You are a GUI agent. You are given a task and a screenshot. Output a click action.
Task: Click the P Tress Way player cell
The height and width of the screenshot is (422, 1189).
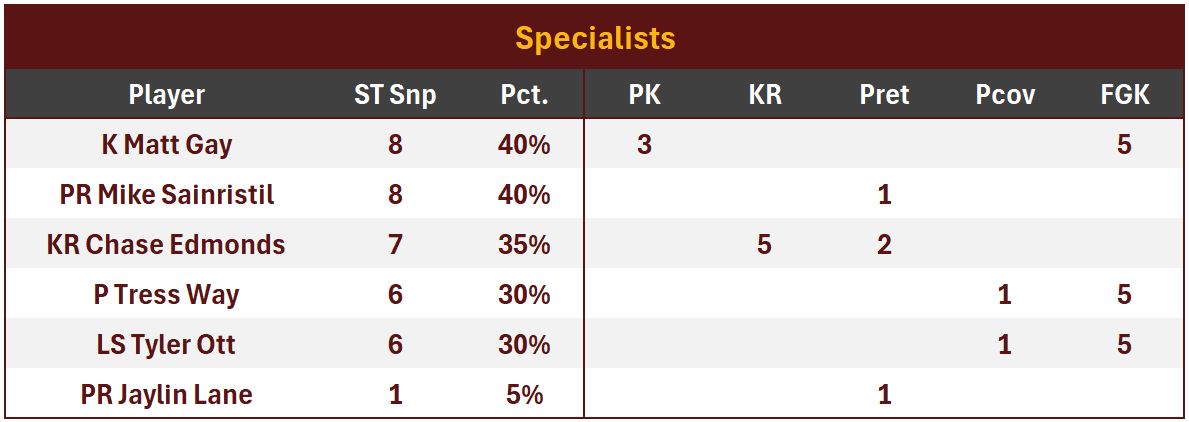[167, 295]
